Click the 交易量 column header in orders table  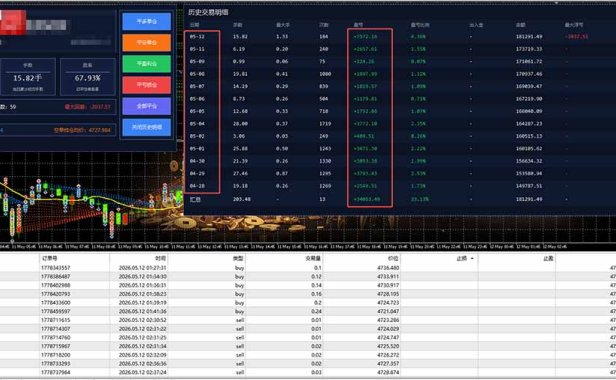[x=314, y=259]
